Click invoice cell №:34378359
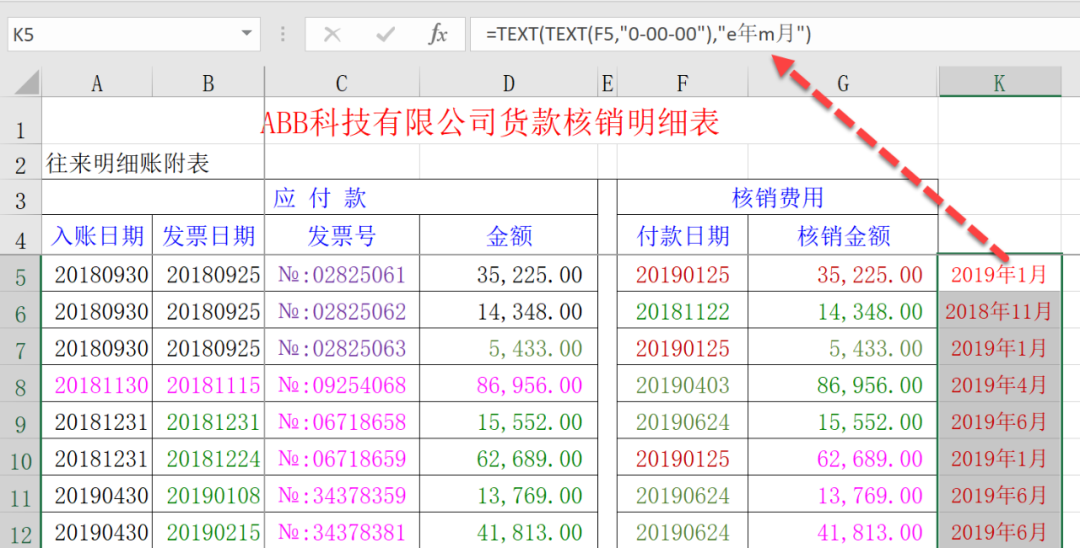The width and height of the screenshot is (1080, 548). point(342,496)
